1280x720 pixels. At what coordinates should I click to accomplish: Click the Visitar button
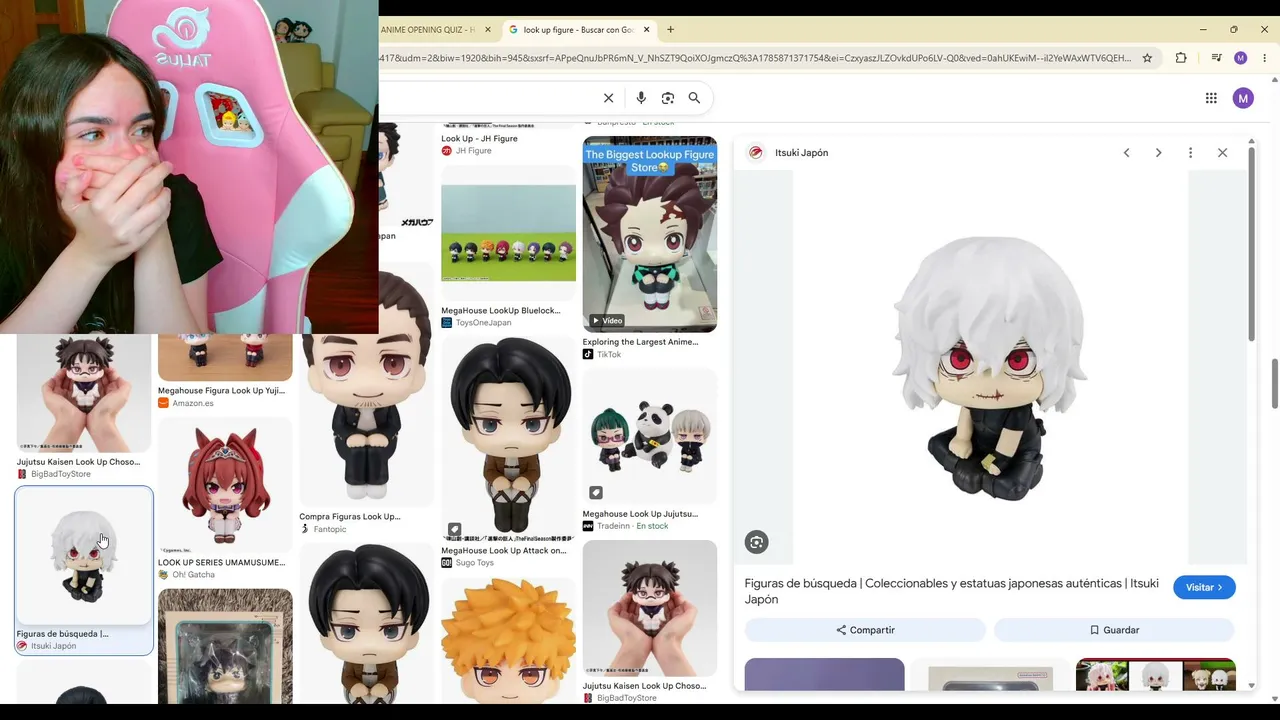tap(1204, 588)
